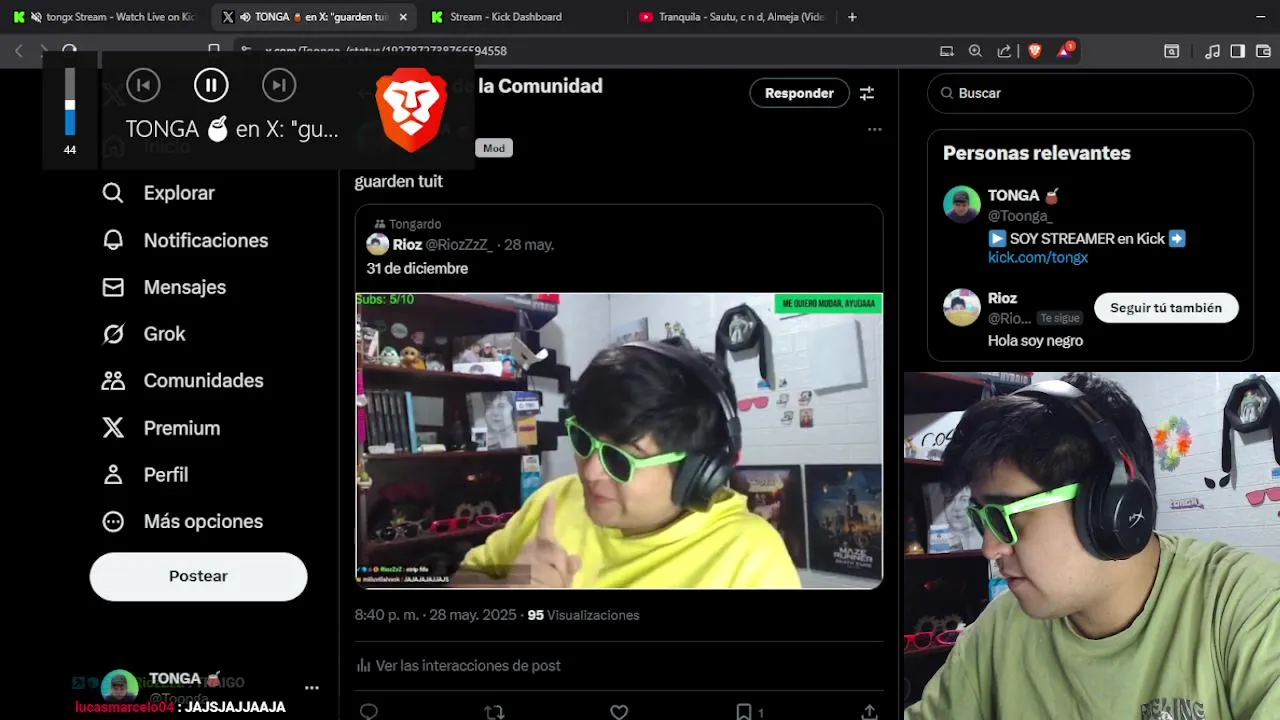Click the share upload icon
The height and width of the screenshot is (720, 1280).
(x=869, y=712)
